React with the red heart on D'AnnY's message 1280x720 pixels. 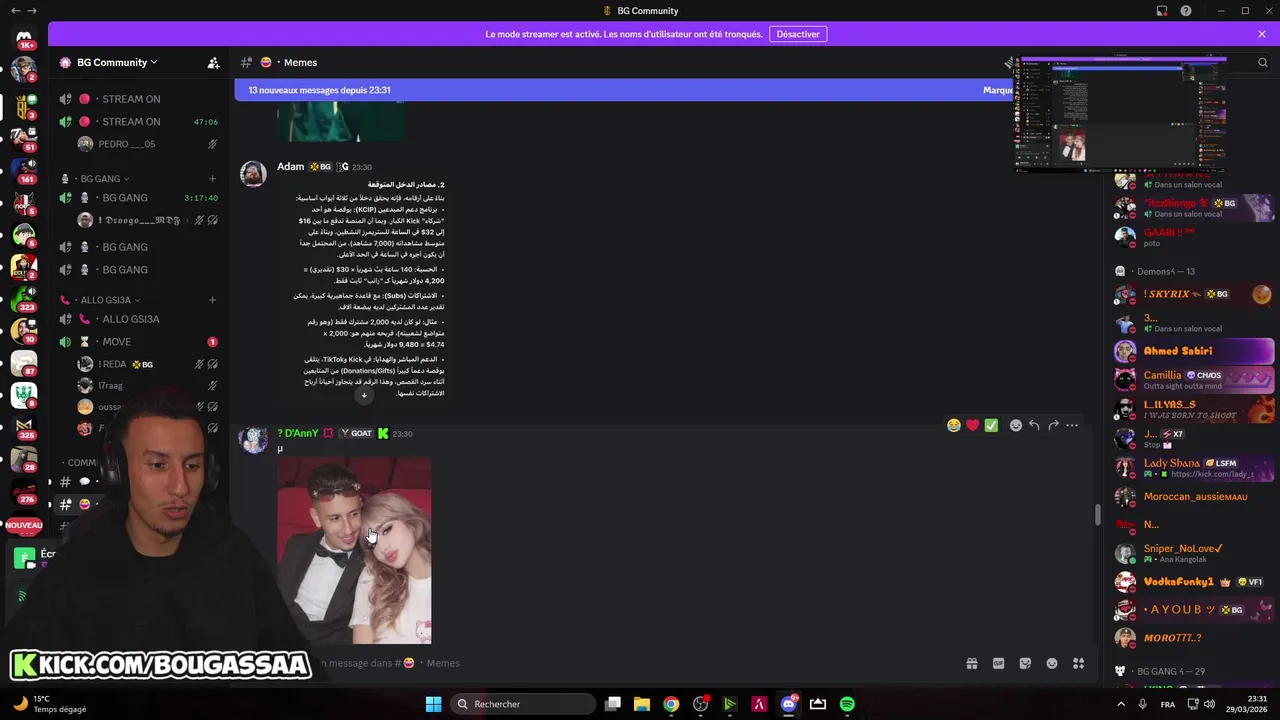[972, 425]
